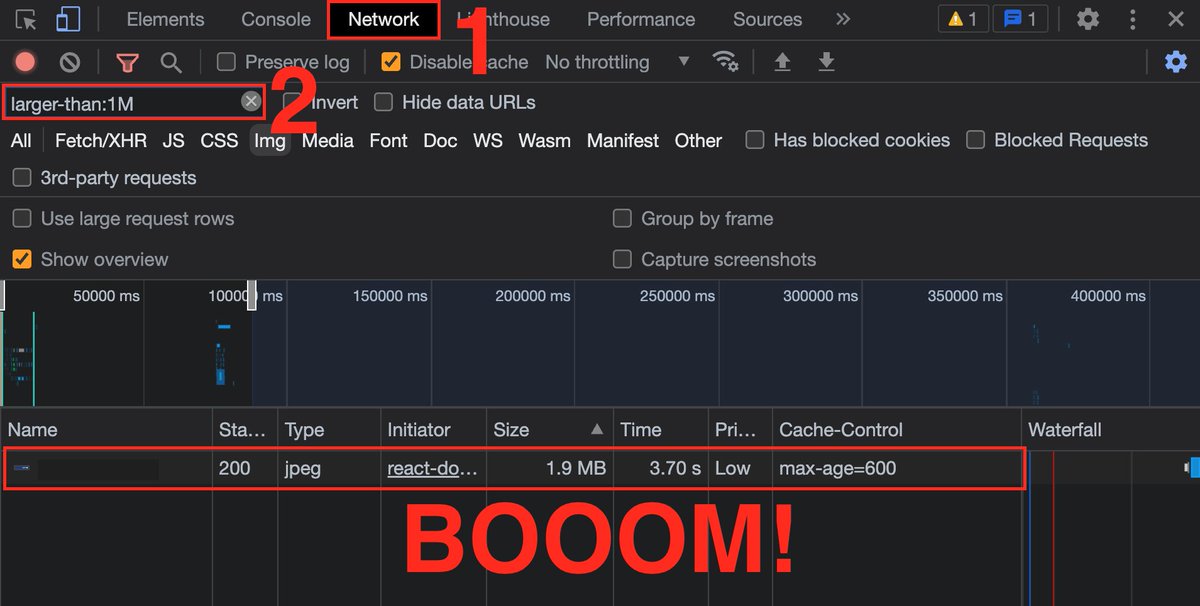Open network conditions via the wifi icon
The width and height of the screenshot is (1200, 606).
[726, 61]
